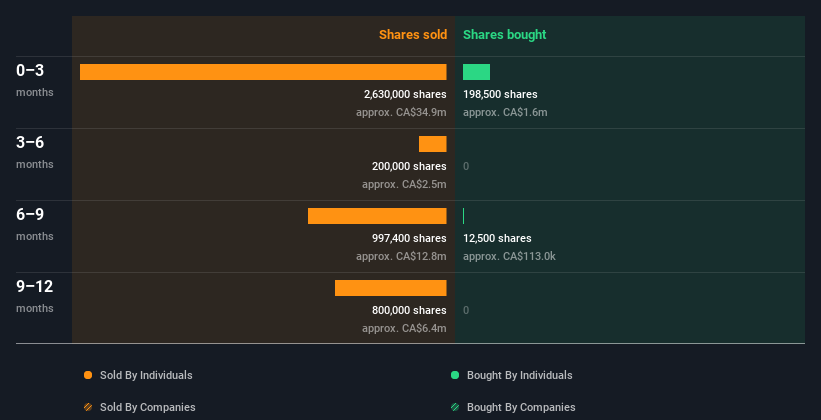Viewport: 821px width, 420px height.
Task: Select the 9–12 months orange sold bar
Action: coord(391,288)
